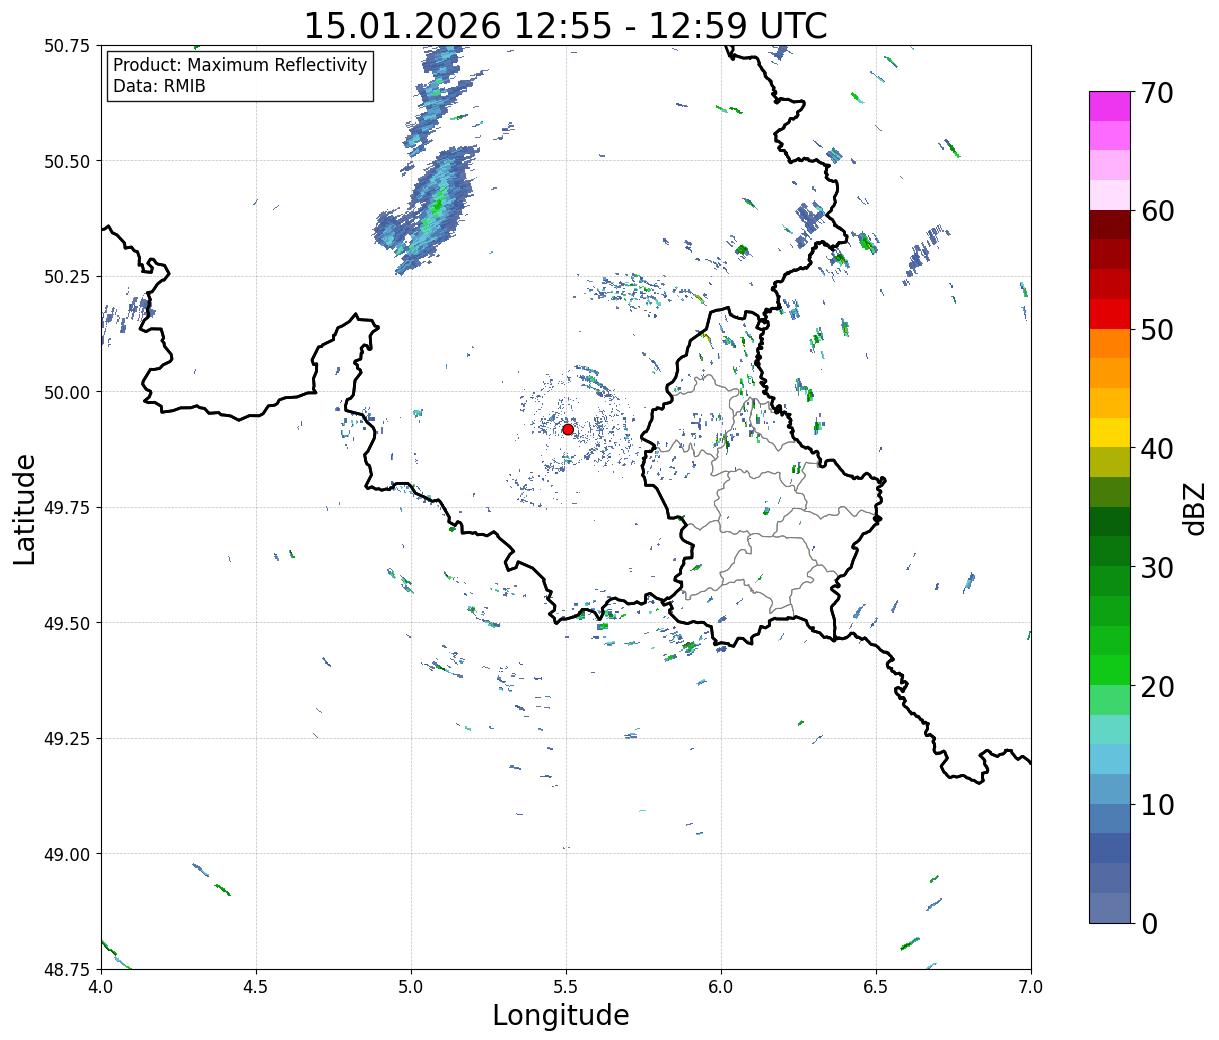Click the colorbar tick label 10
Image resolution: width=1219 pixels, height=1040 pixels.
pyautogui.click(x=1157, y=804)
